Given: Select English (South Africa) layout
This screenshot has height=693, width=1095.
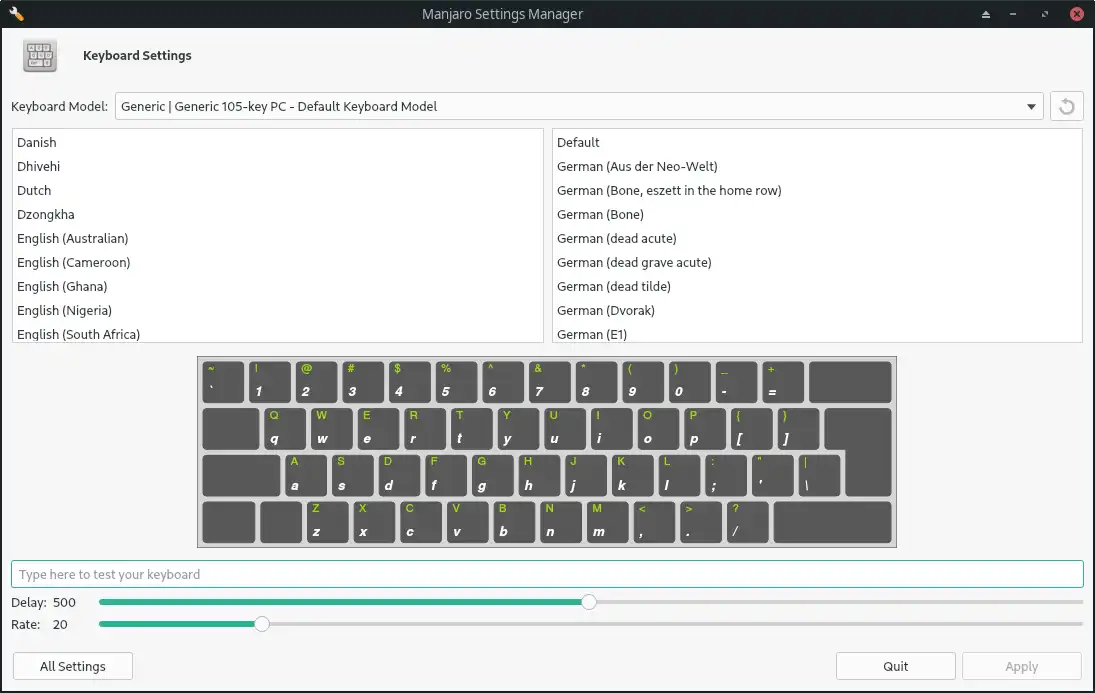Looking at the screenshot, I should pyautogui.click(x=277, y=333).
